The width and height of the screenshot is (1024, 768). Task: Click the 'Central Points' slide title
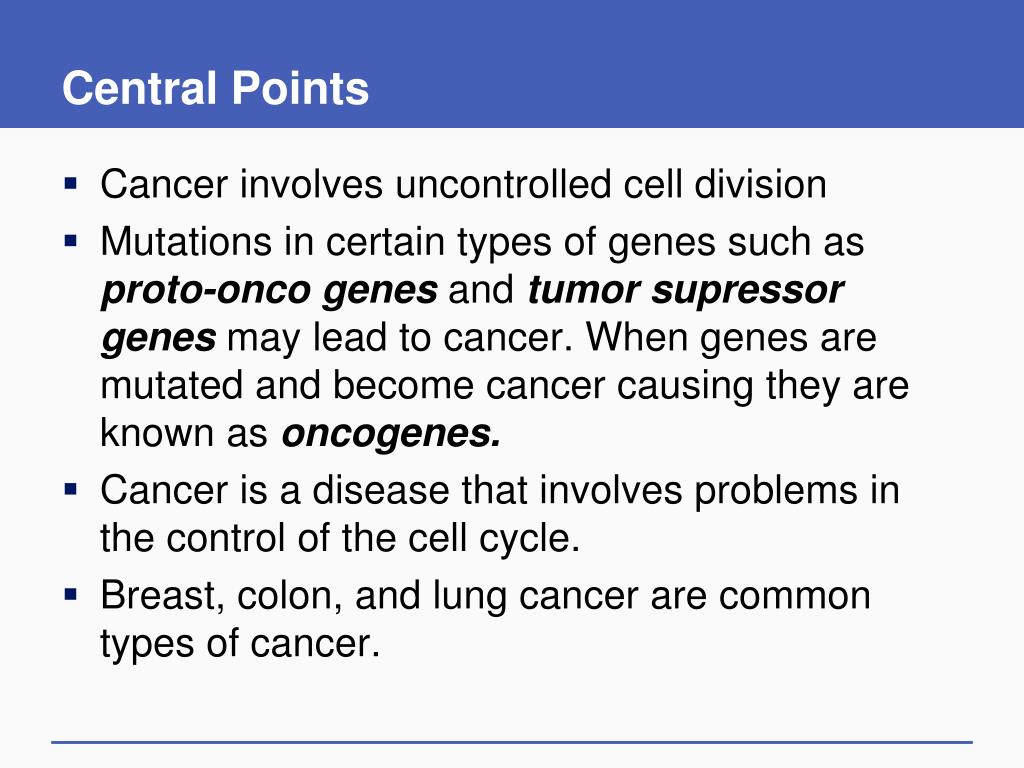point(216,88)
